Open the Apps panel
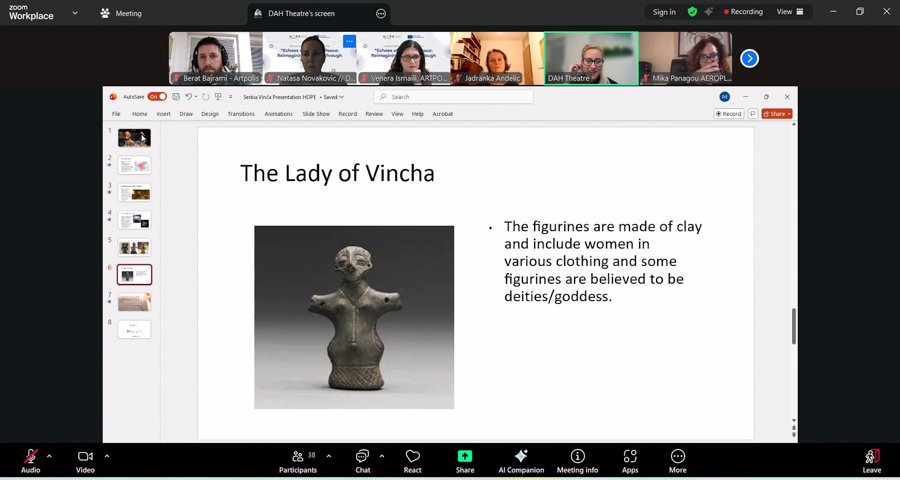The image size is (900, 480). 630,460
